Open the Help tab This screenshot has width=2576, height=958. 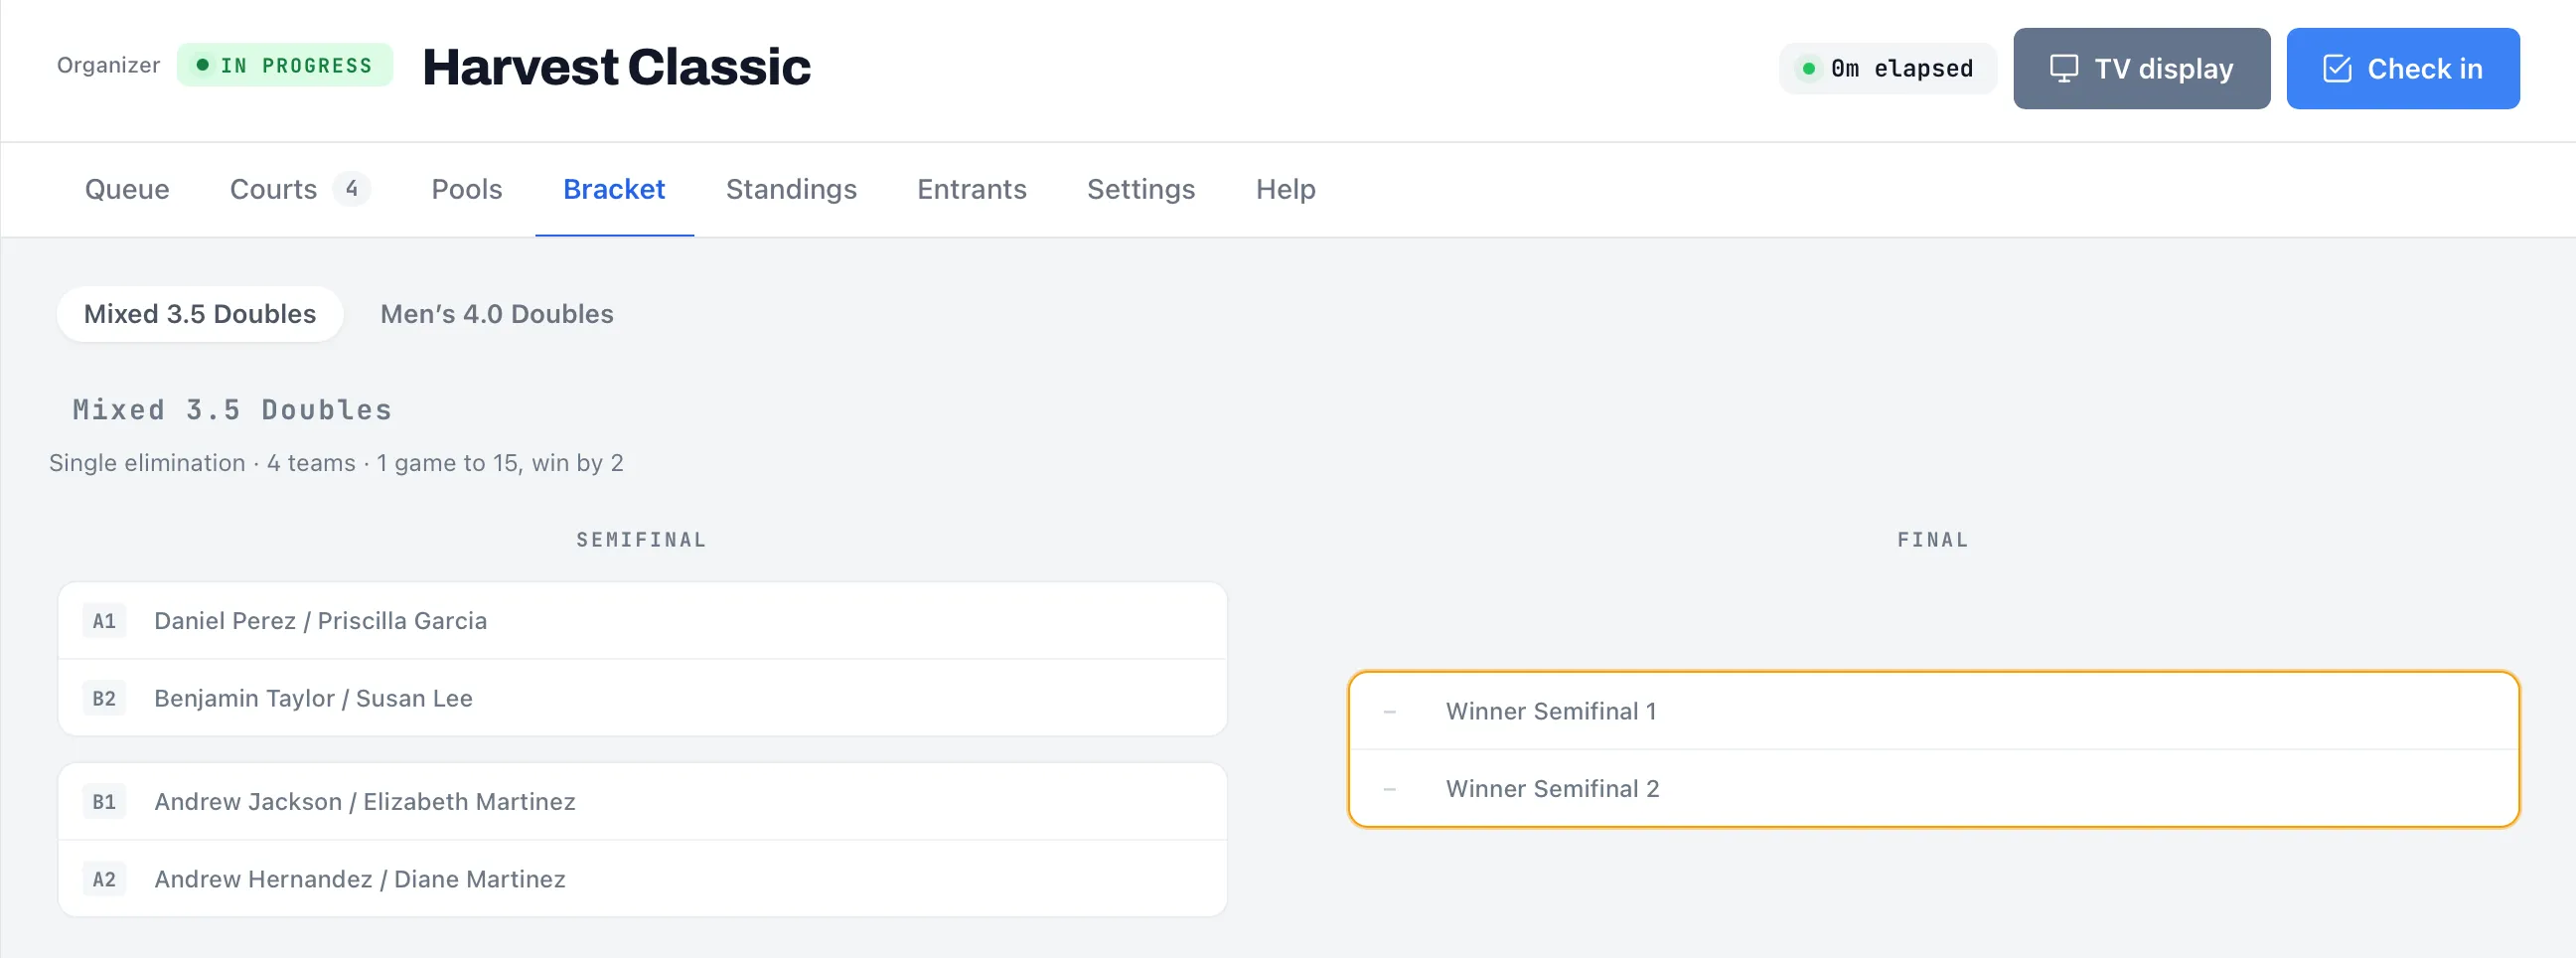click(x=1285, y=189)
